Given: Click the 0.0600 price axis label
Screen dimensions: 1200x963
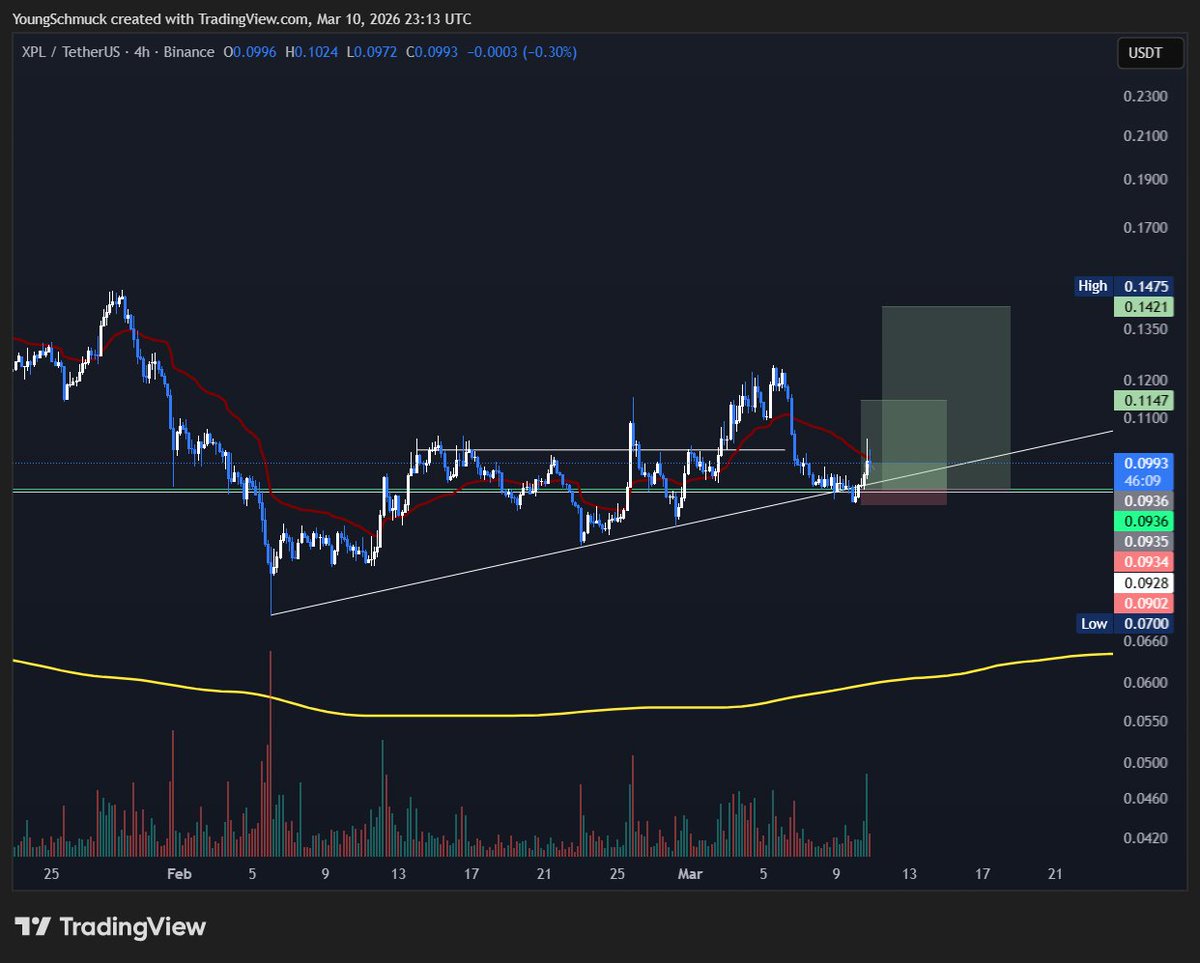Looking at the screenshot, I should coord(1144,683).
